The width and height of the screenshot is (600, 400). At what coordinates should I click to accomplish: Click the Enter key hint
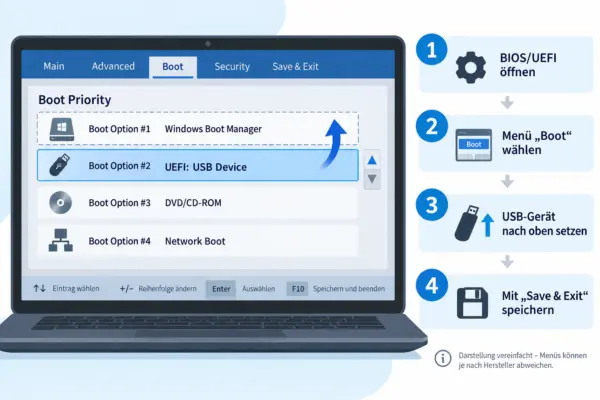click(221, 289)
